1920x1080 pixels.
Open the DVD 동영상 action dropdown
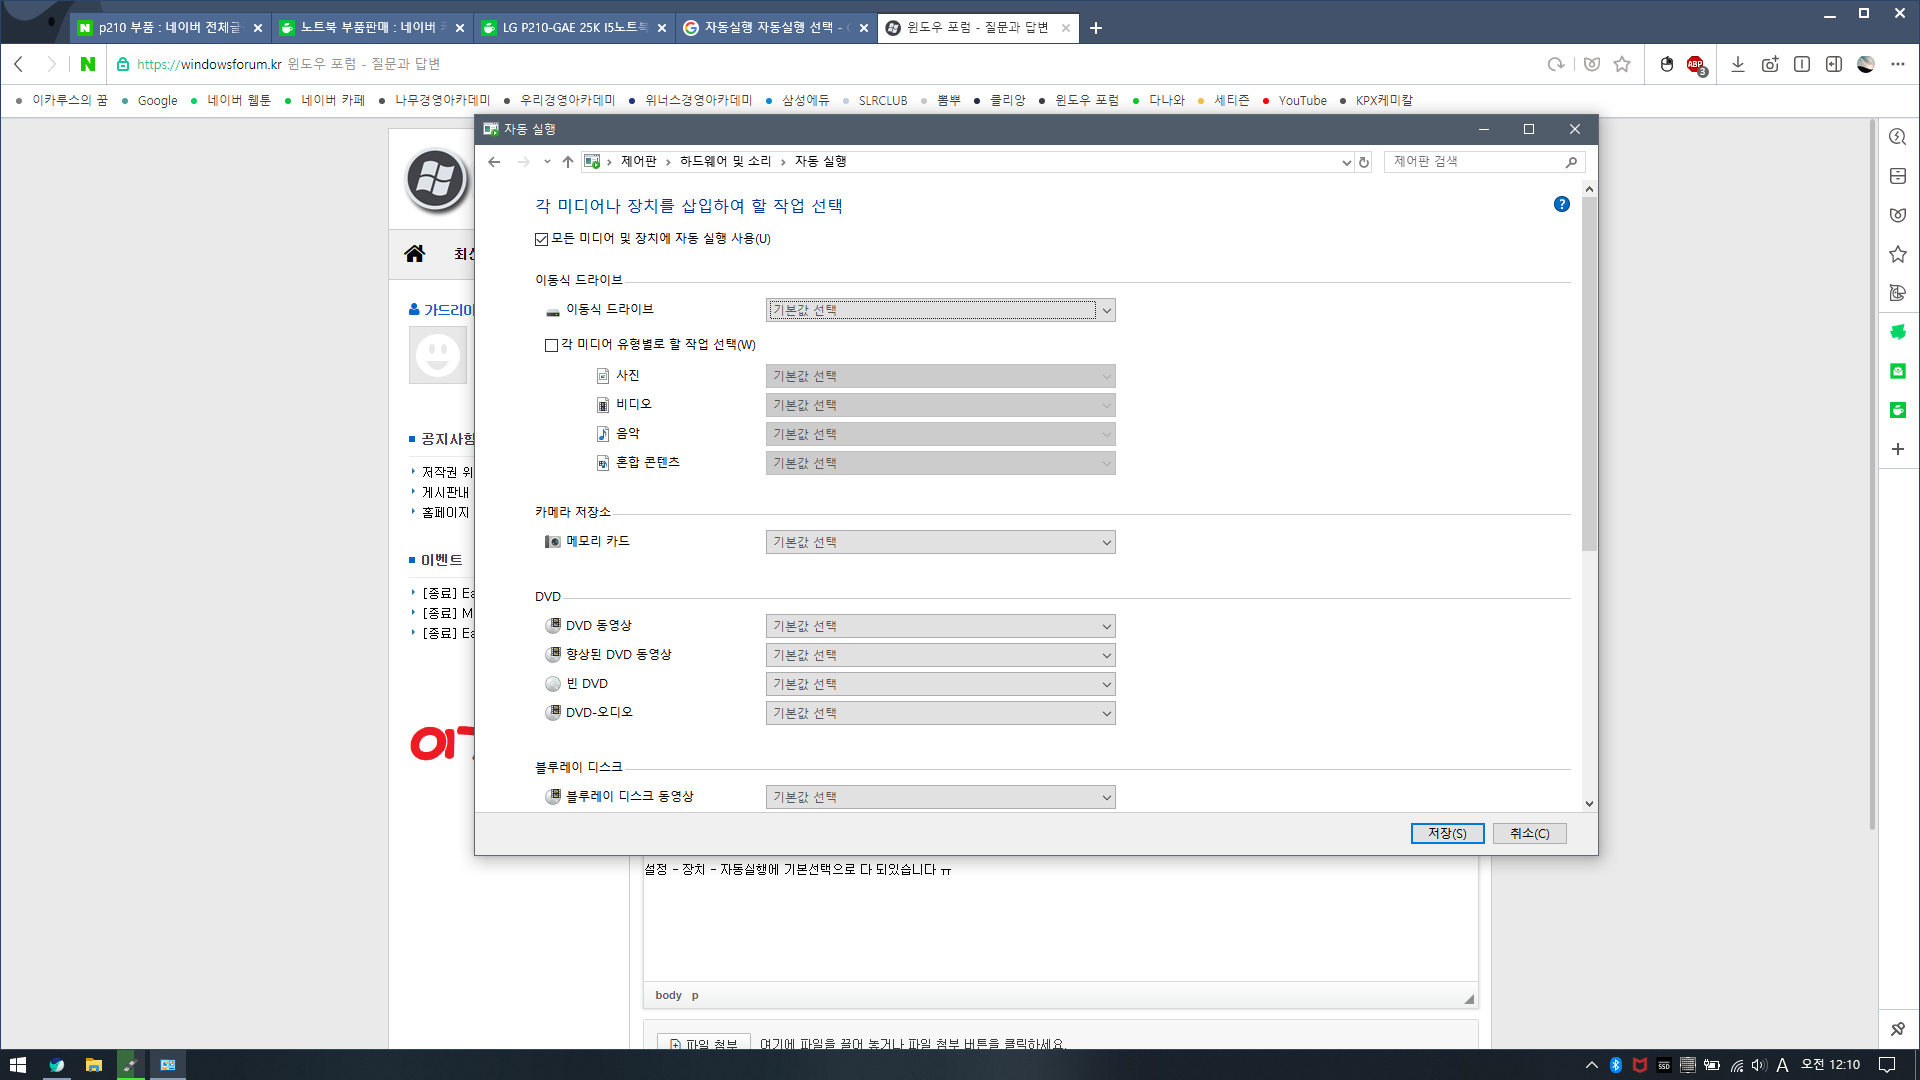940,626
